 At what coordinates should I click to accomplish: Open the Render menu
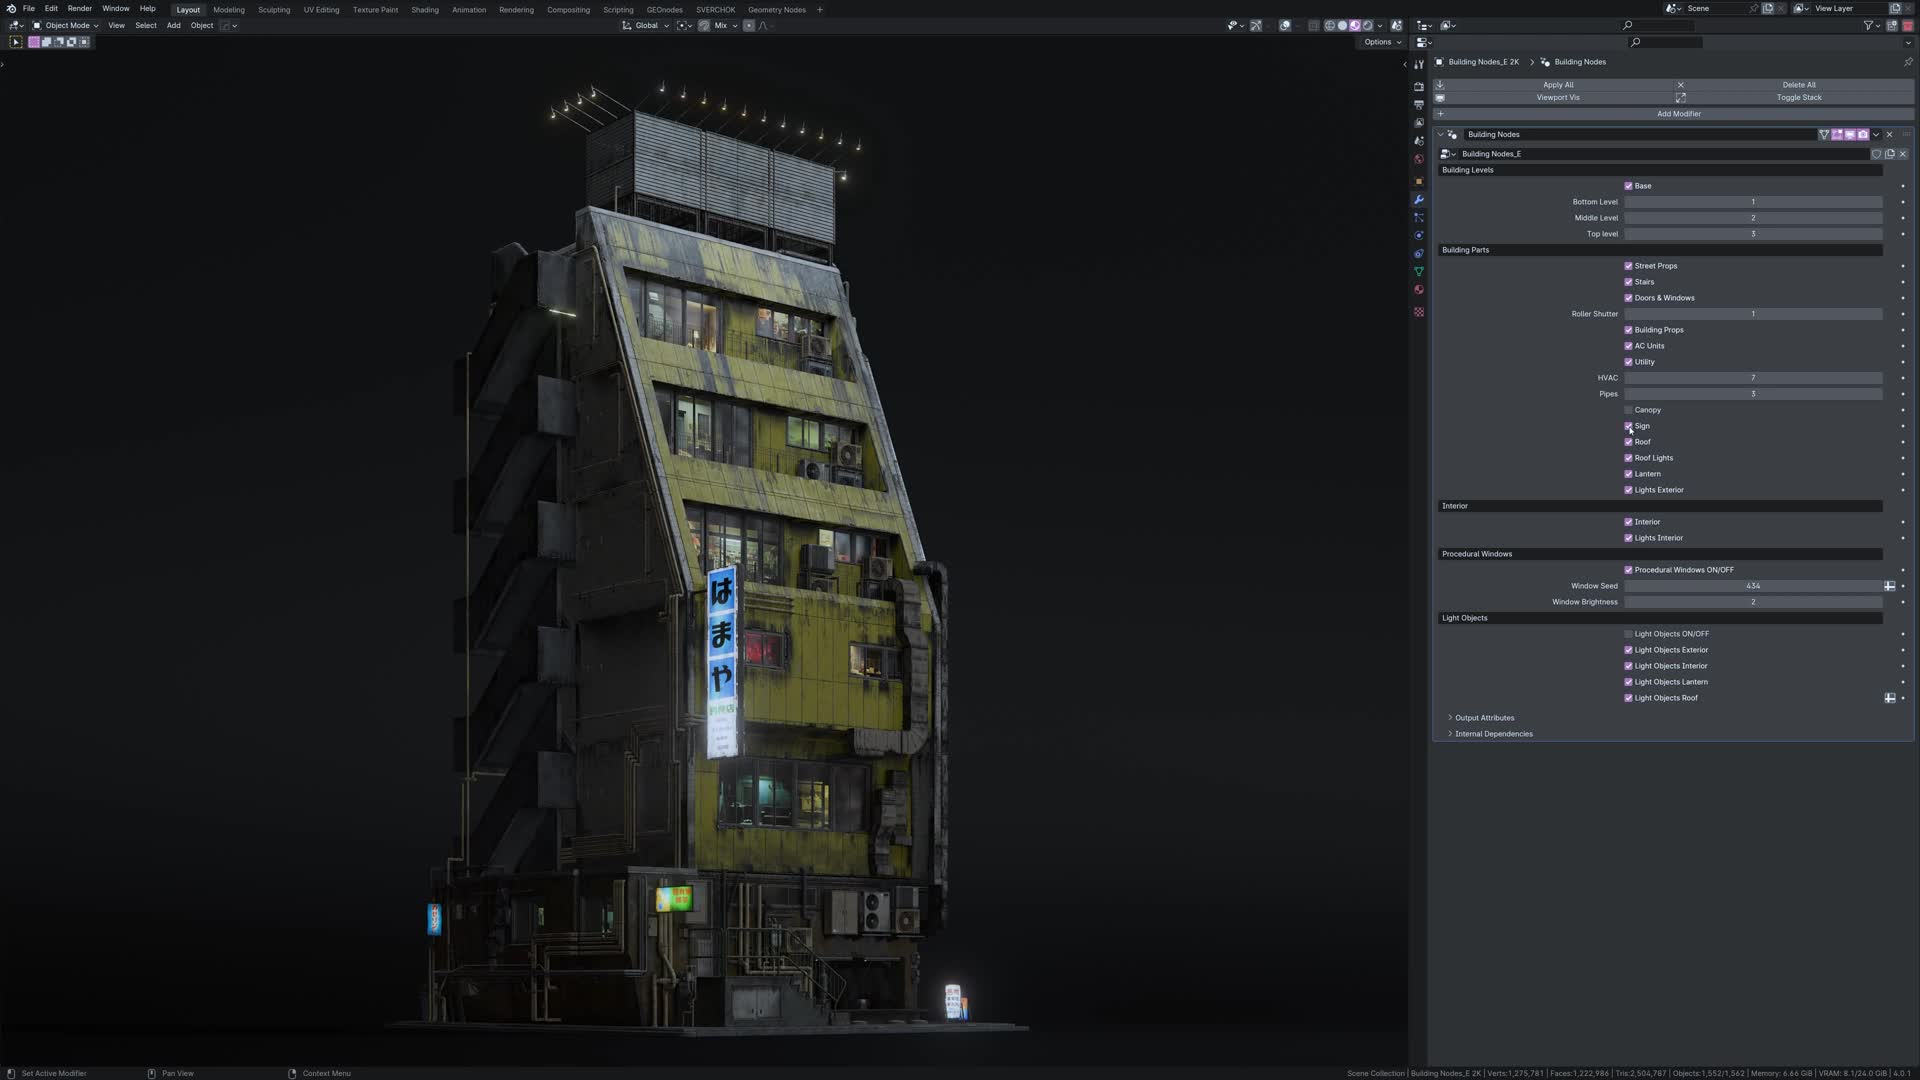pos(80,9)
